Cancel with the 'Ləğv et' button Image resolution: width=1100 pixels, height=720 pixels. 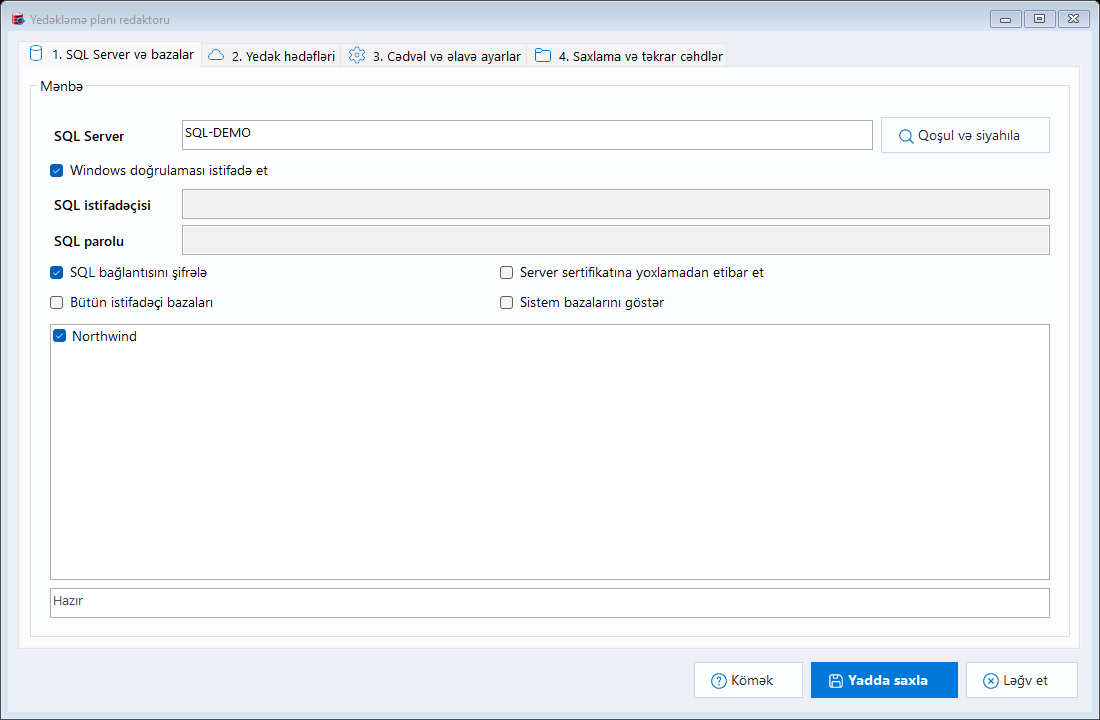[1021, 680]
